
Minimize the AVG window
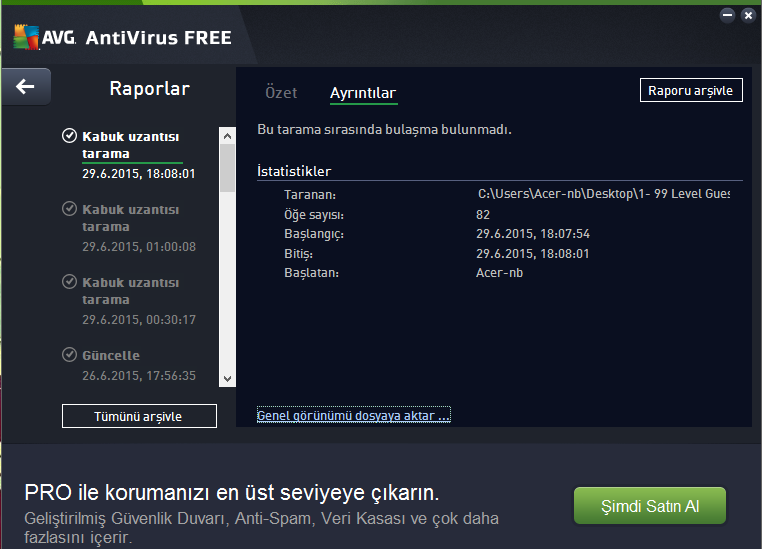[x=727, y=16]
